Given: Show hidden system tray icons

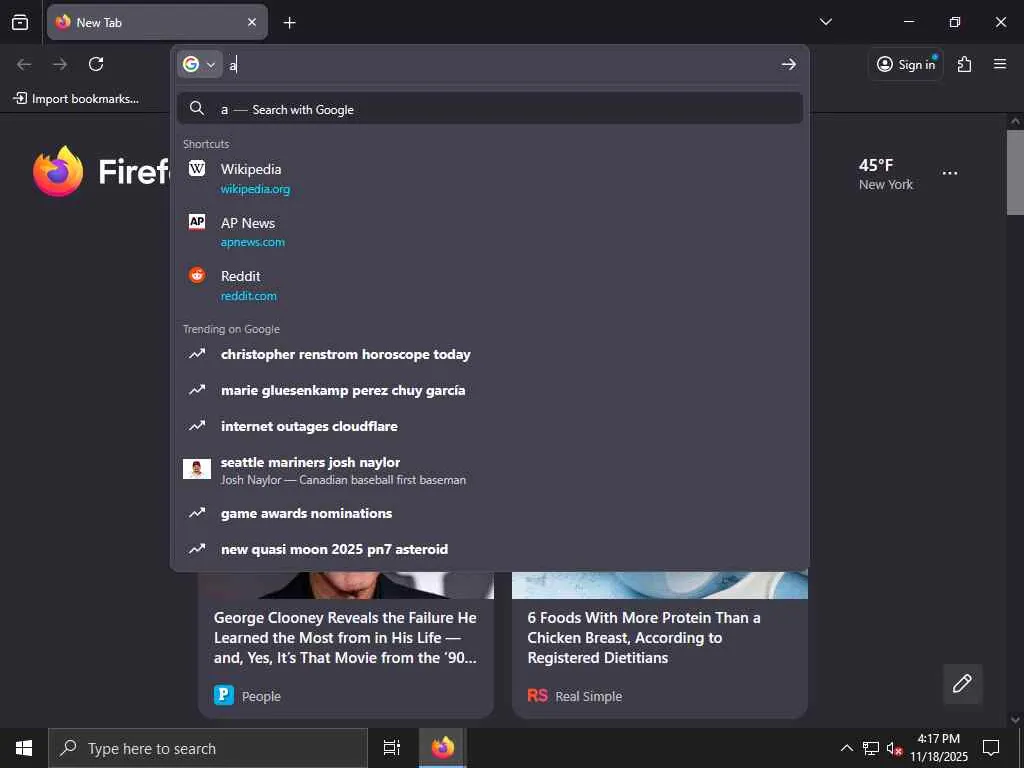Looking at the screenshot, I should click(x=846, y=748).
